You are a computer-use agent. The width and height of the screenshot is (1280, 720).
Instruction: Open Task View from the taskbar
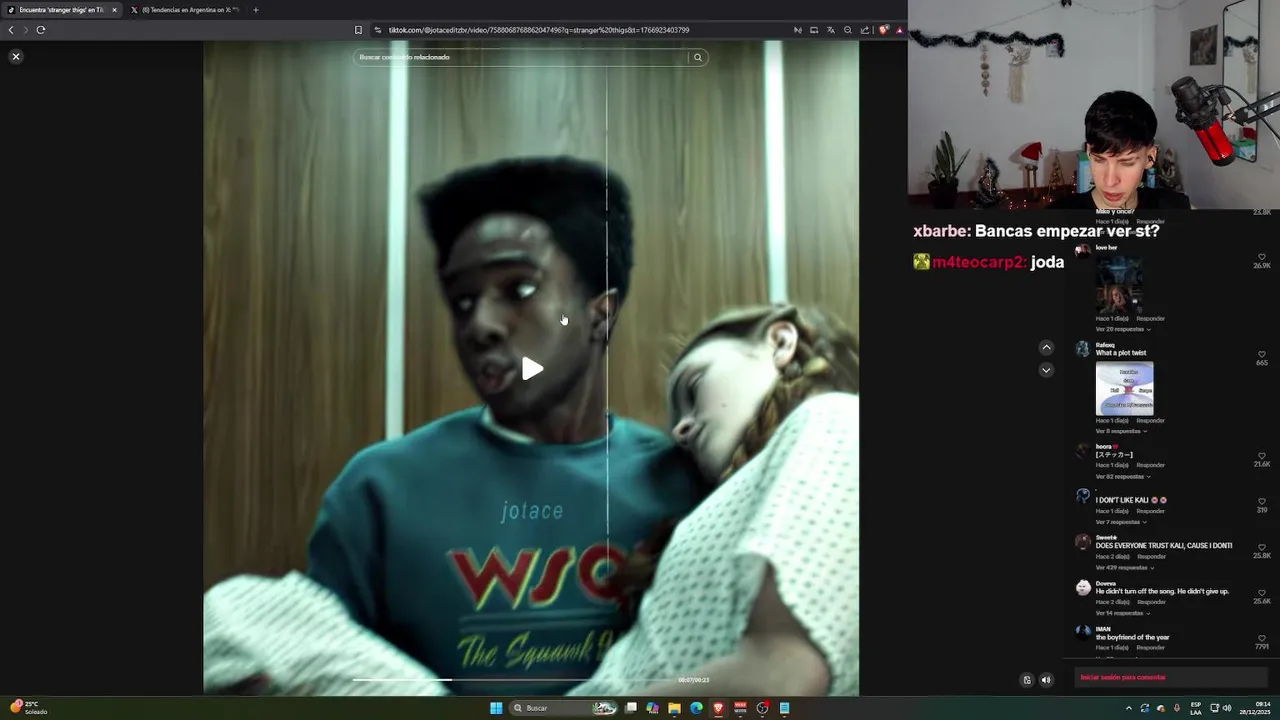click(631, 708)
